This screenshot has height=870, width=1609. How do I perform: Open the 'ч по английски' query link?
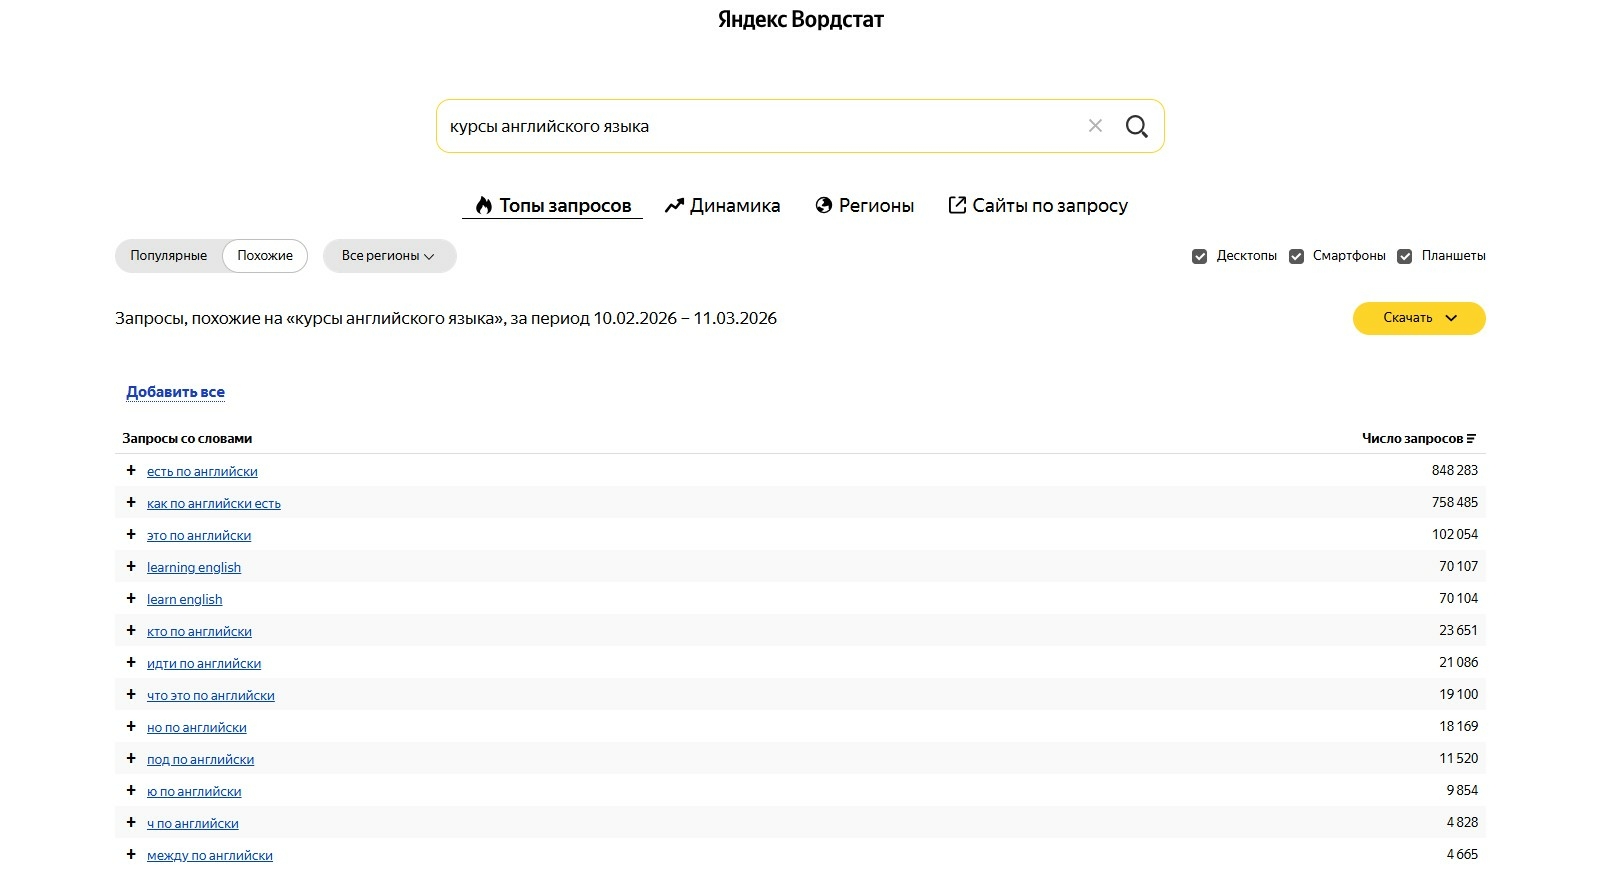pyautogui.click(x=193, y=823)
